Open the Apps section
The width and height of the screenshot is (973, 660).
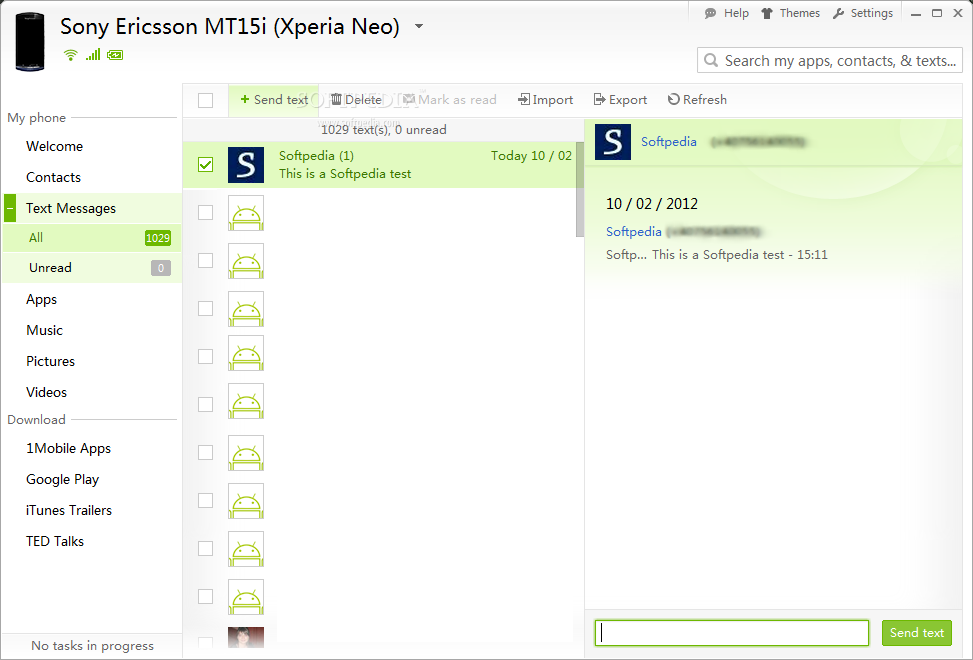click(x=42, y=300)
